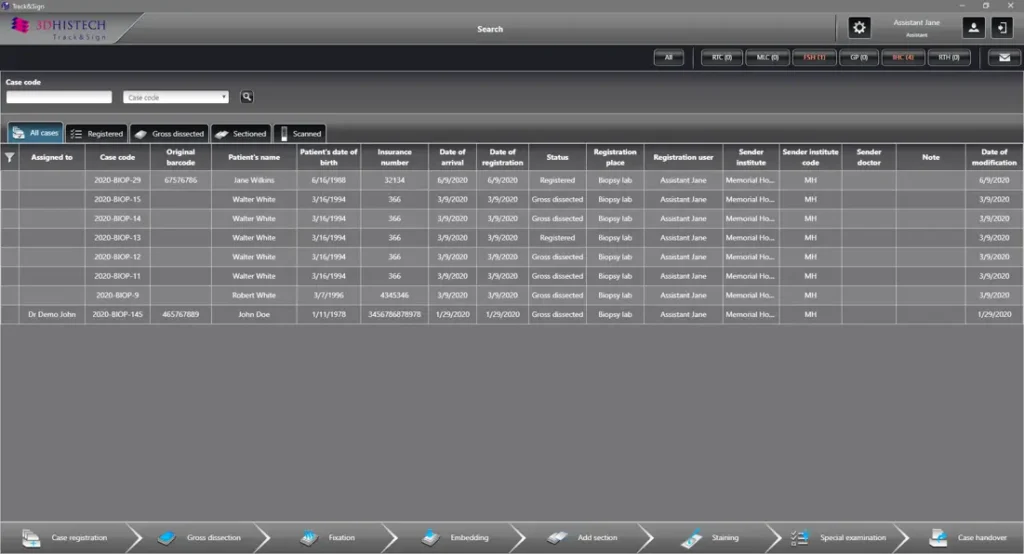Switch to the Gross dissected tab
Image resolution: width=1024 pixels, height=554 pixels.
pyautogui.click(x=169, y=133)
